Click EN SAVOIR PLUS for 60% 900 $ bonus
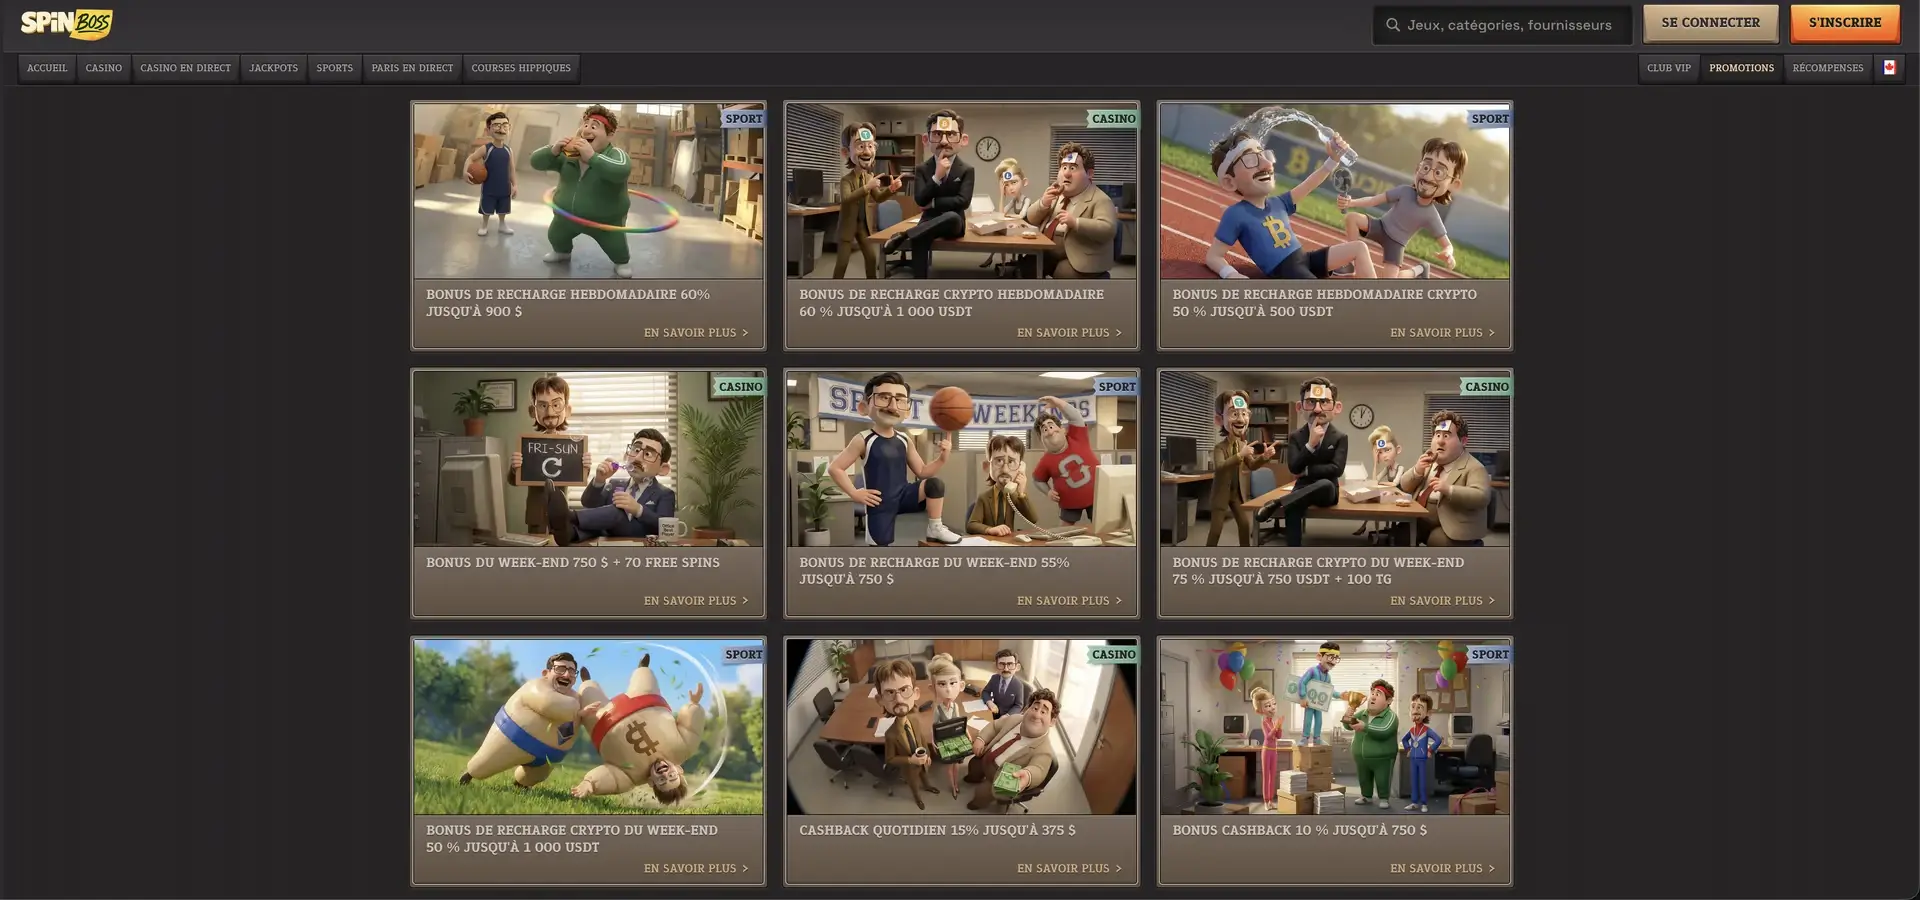The width and height of the screenshot is (1920, 900). click(696, 333)
